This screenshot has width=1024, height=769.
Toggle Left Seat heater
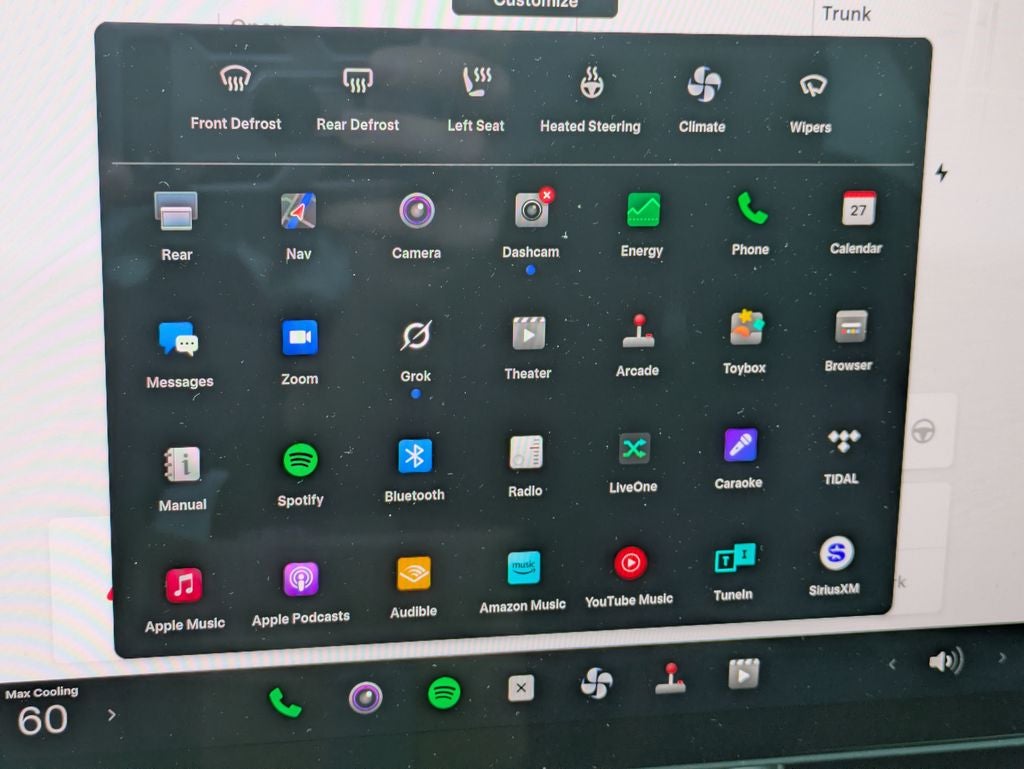coord(476,99)
